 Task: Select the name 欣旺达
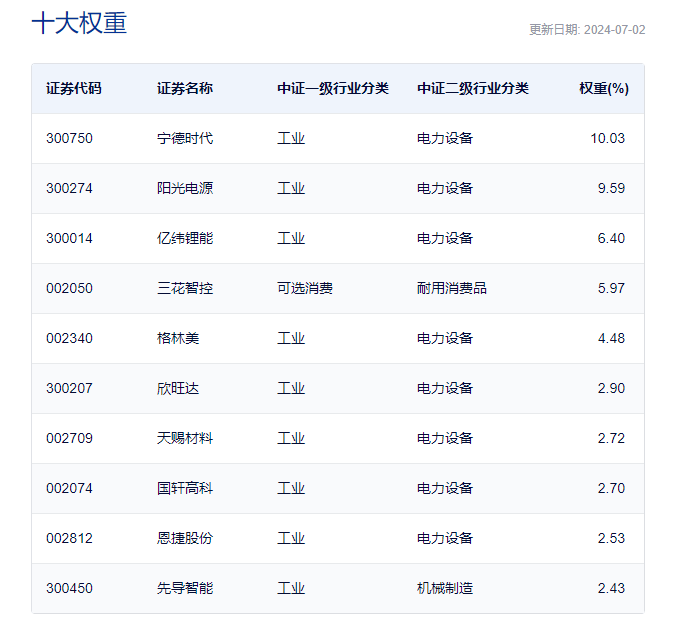click(x=178, y=388)
